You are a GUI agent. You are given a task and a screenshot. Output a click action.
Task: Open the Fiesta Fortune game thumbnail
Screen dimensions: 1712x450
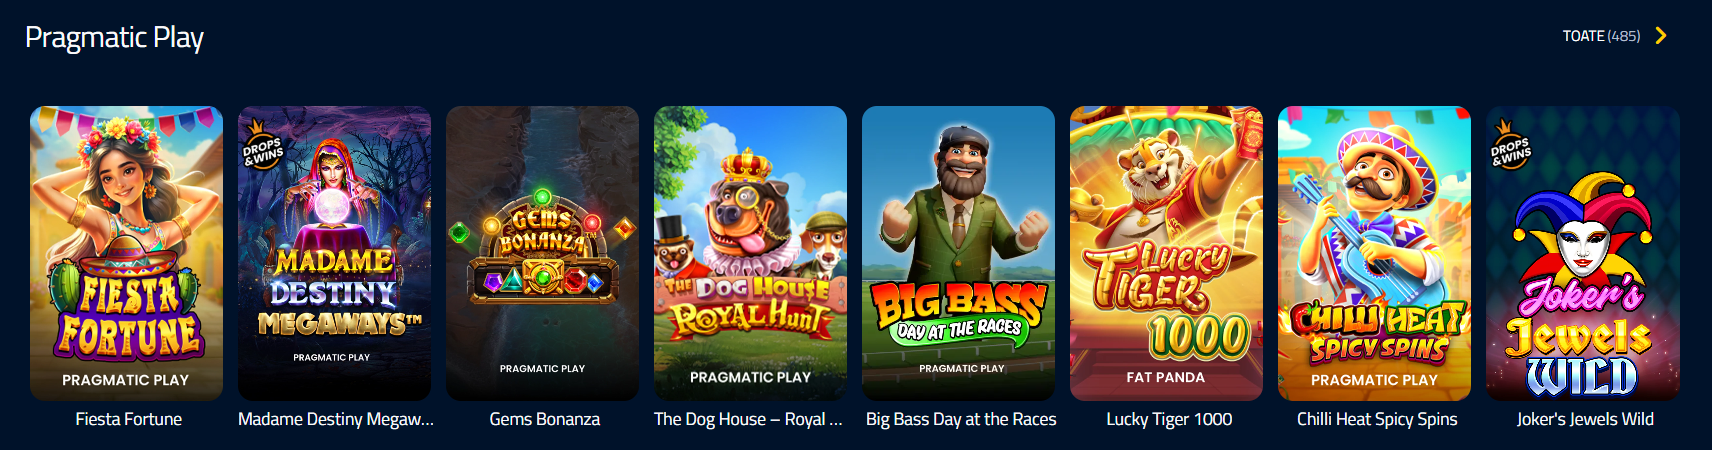[127, 253]
